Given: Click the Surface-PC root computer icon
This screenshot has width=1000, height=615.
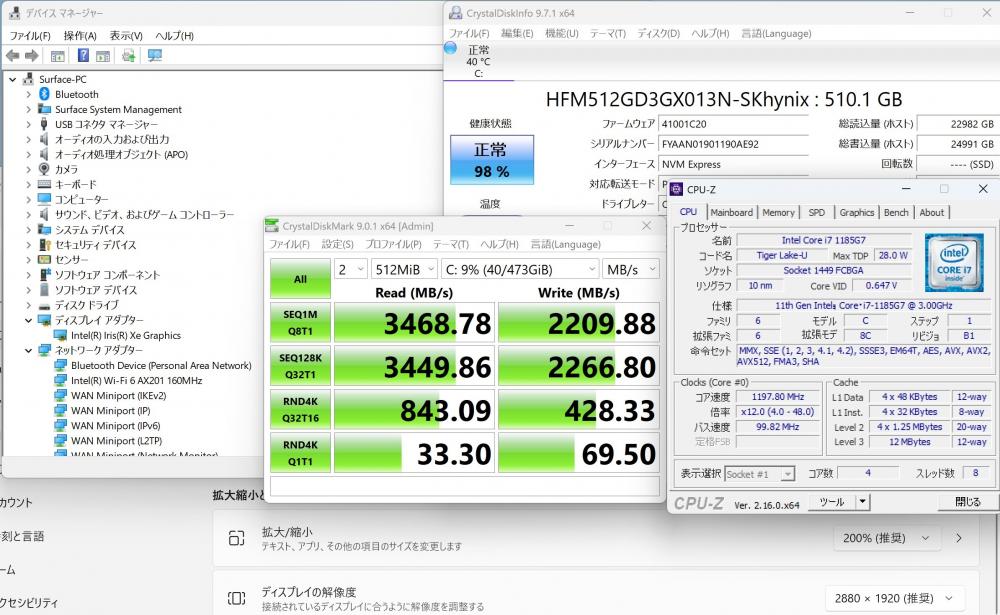Looking at the screenshot, I should click(x=28, y=79).
